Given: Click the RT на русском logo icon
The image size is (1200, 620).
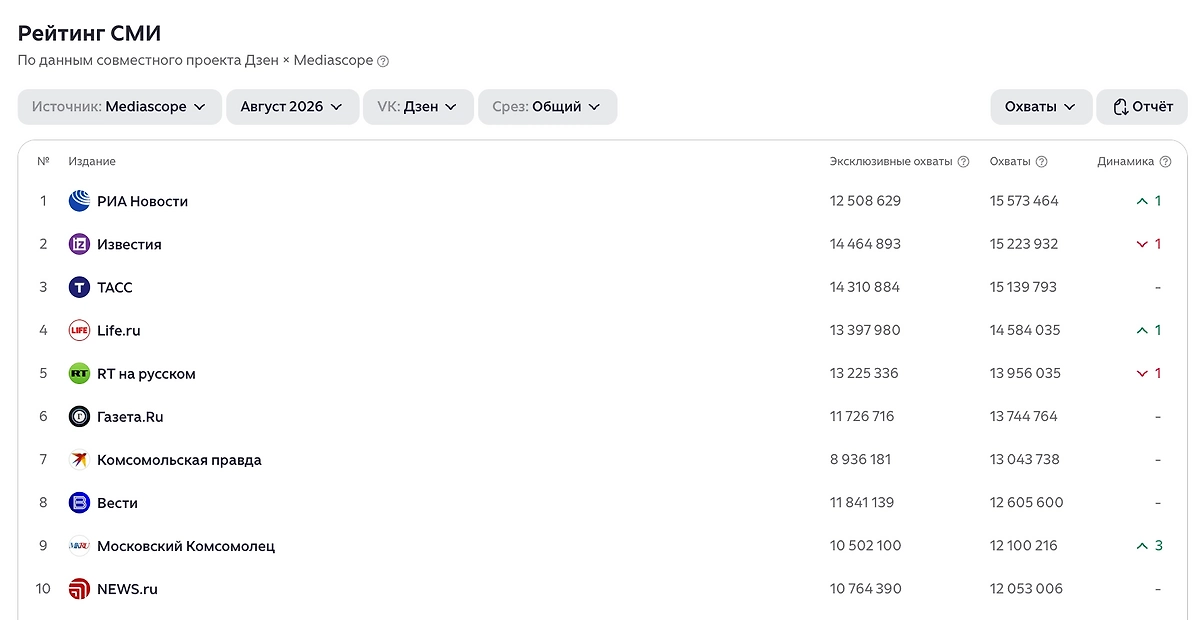Looking at the screenshot, I should click(79, 374).
